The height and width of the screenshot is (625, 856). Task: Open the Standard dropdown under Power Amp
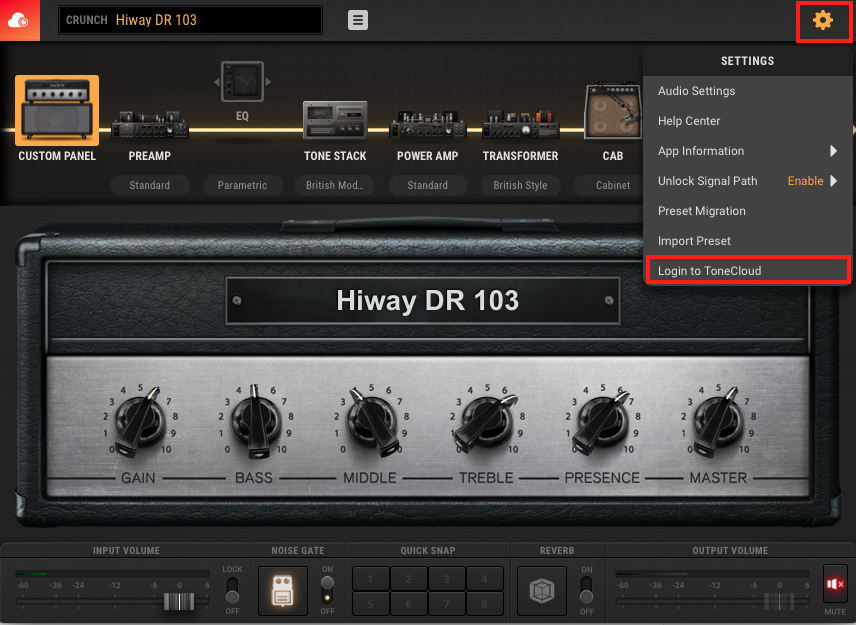pyautogui.click(x=427, y=186)
